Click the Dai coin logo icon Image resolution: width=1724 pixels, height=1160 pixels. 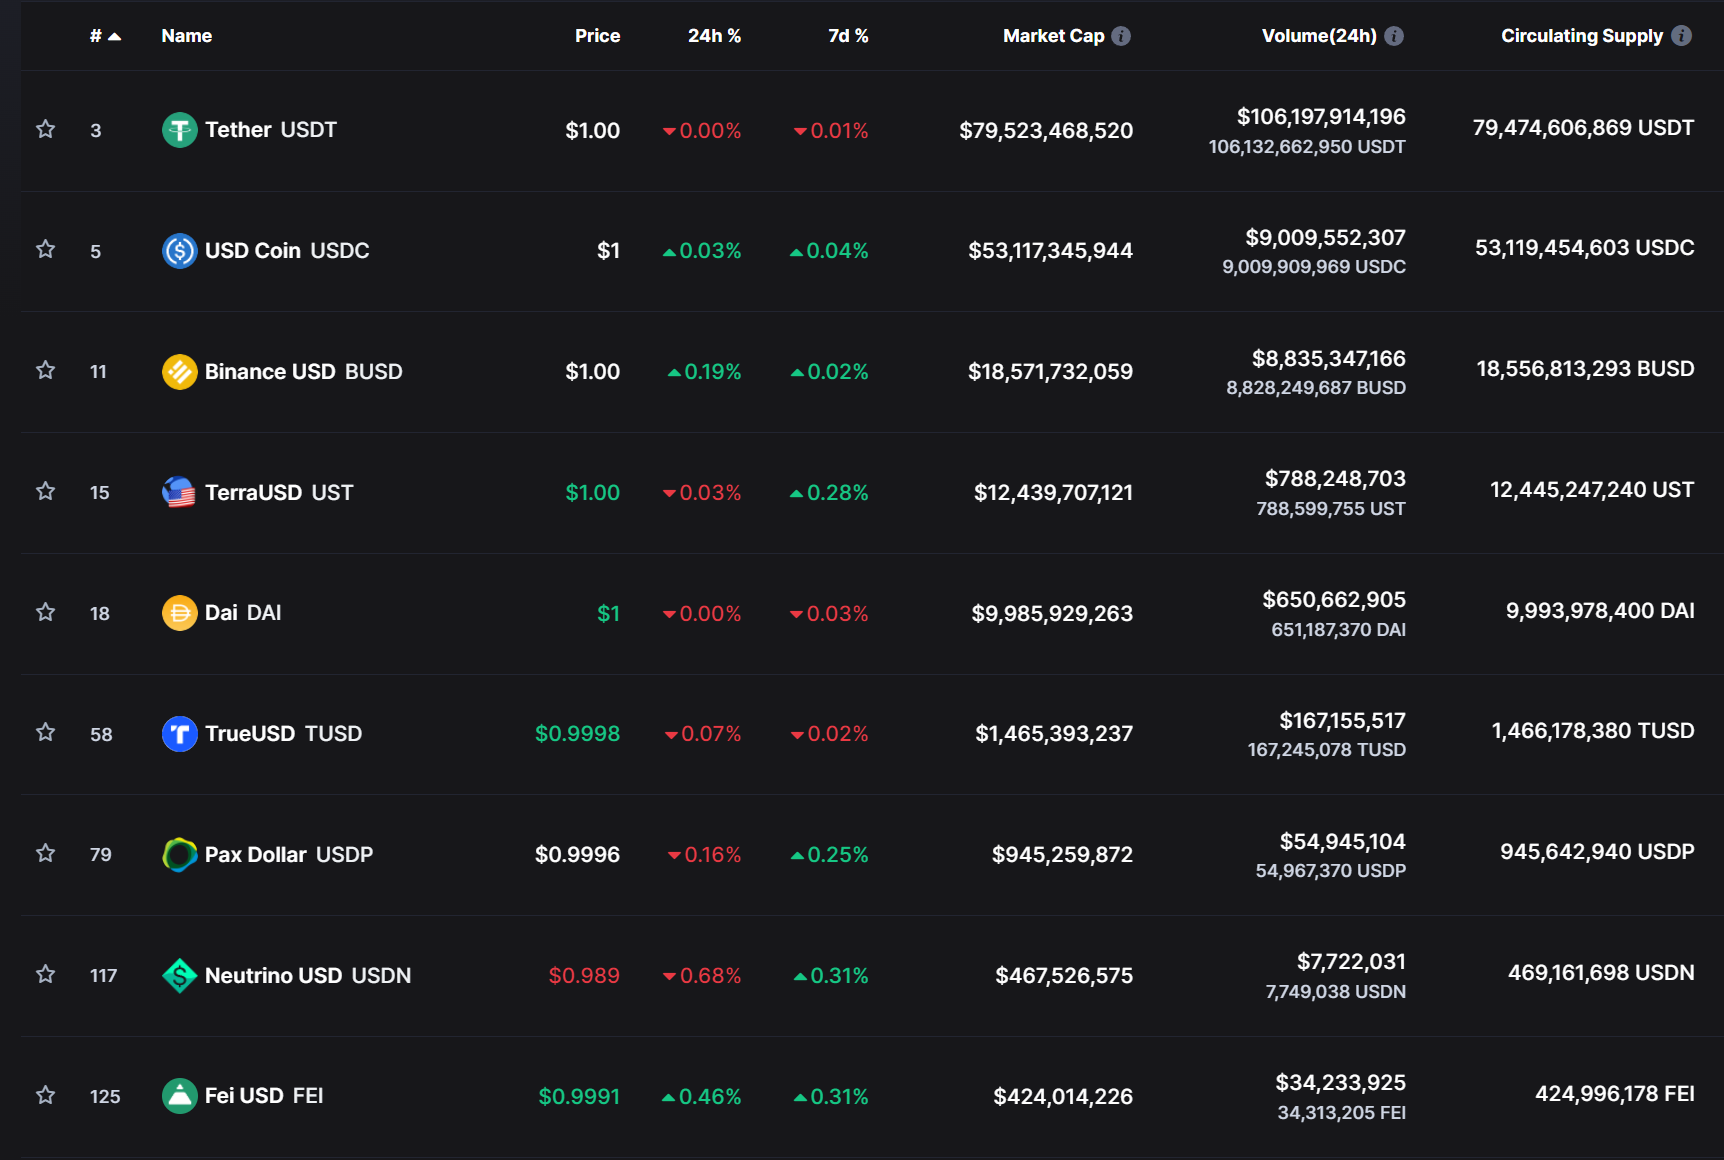[179, 613]
